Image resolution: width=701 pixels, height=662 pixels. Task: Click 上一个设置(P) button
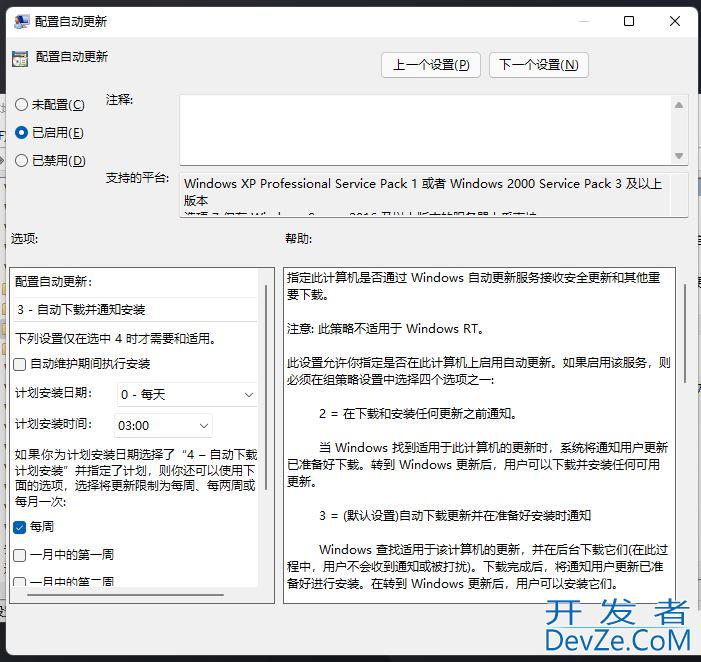[x=431, y=65]
